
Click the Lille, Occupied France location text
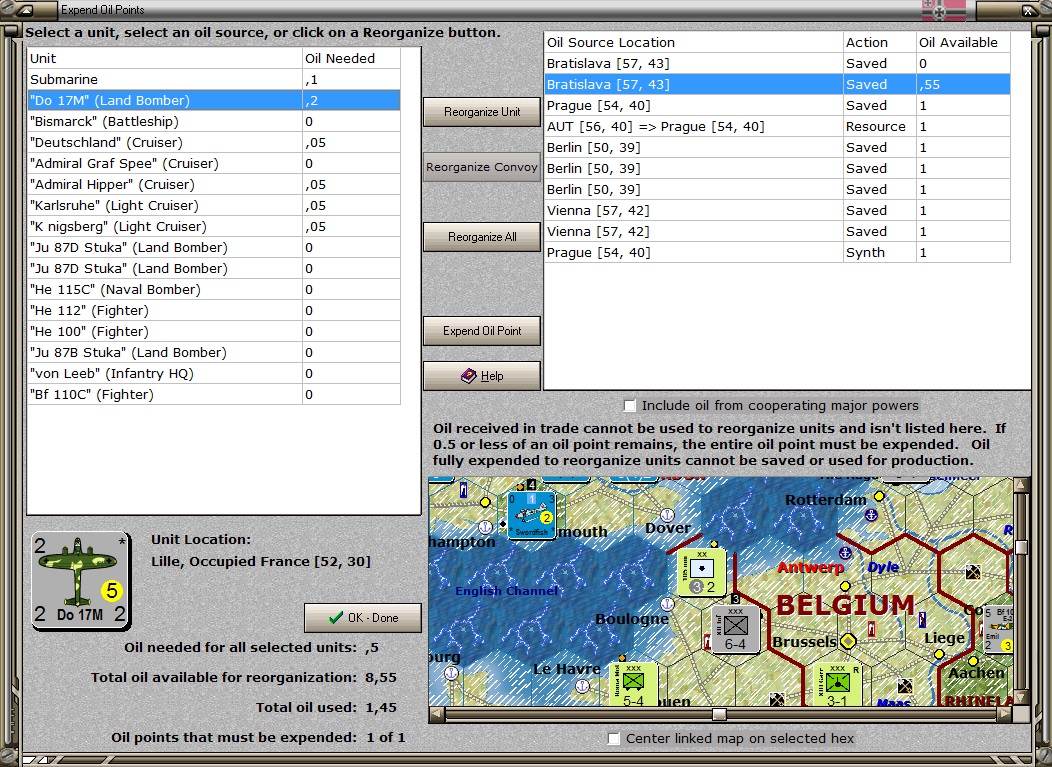pos(261,562)
